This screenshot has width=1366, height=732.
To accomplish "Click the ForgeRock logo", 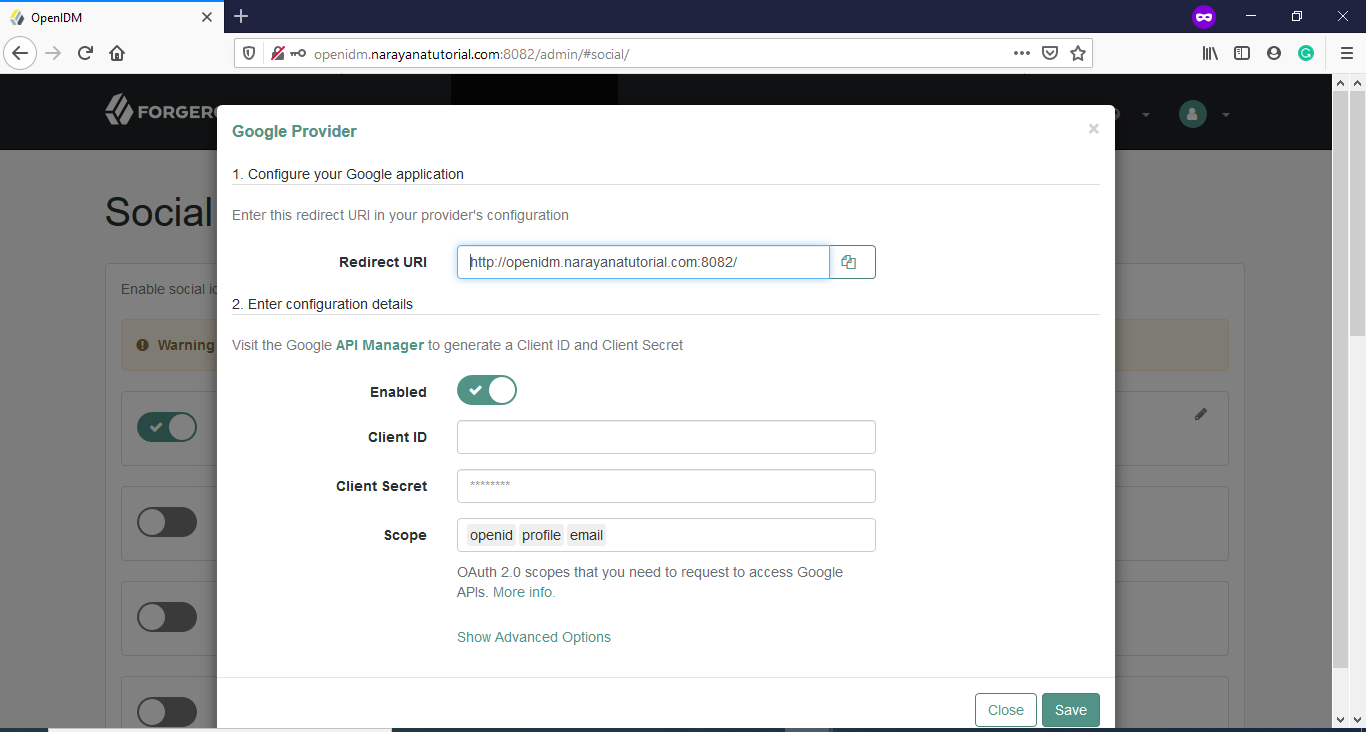I will 160,110.
